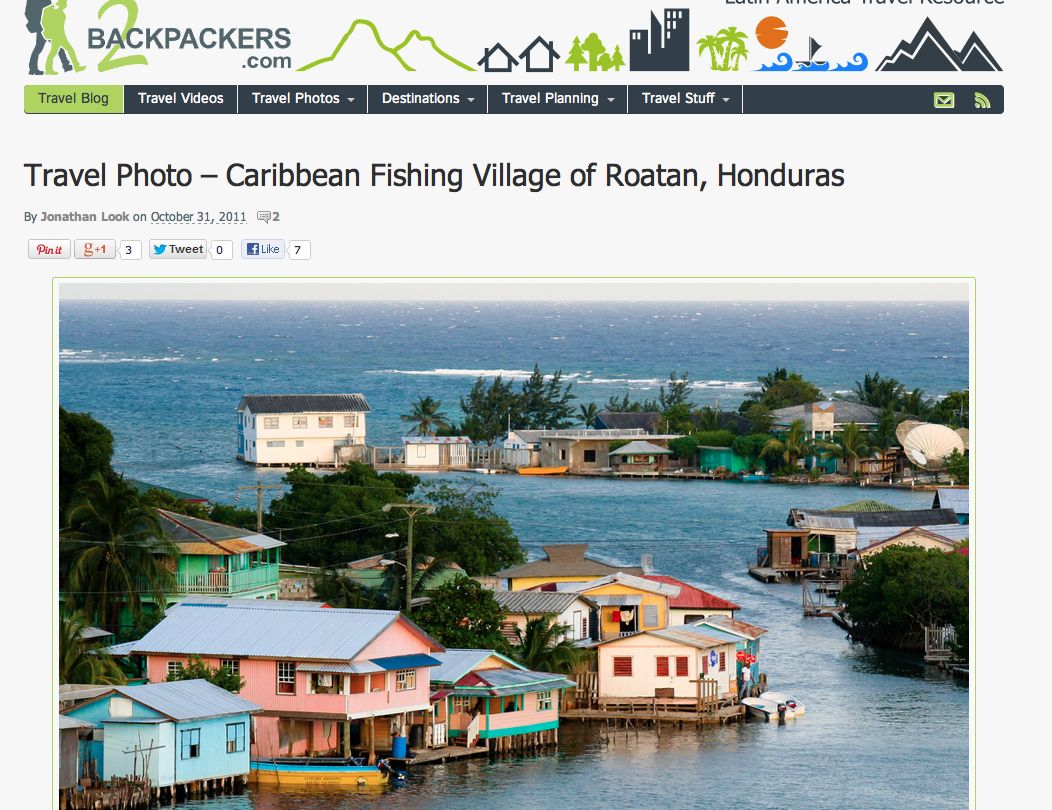
Task: Click the article title heading
Action: point(434,176)
